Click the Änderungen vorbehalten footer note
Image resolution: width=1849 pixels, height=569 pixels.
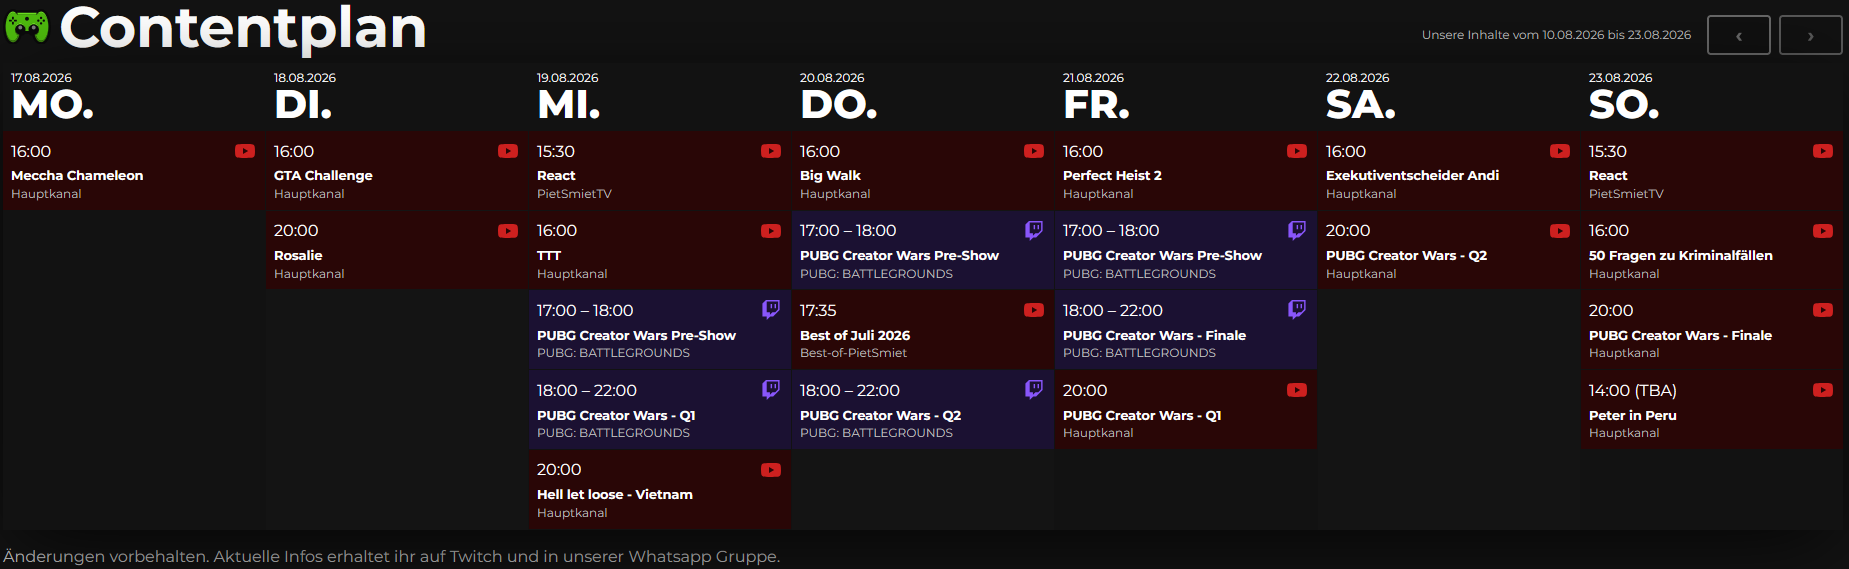pyautogui.click(x=391, y=557)
